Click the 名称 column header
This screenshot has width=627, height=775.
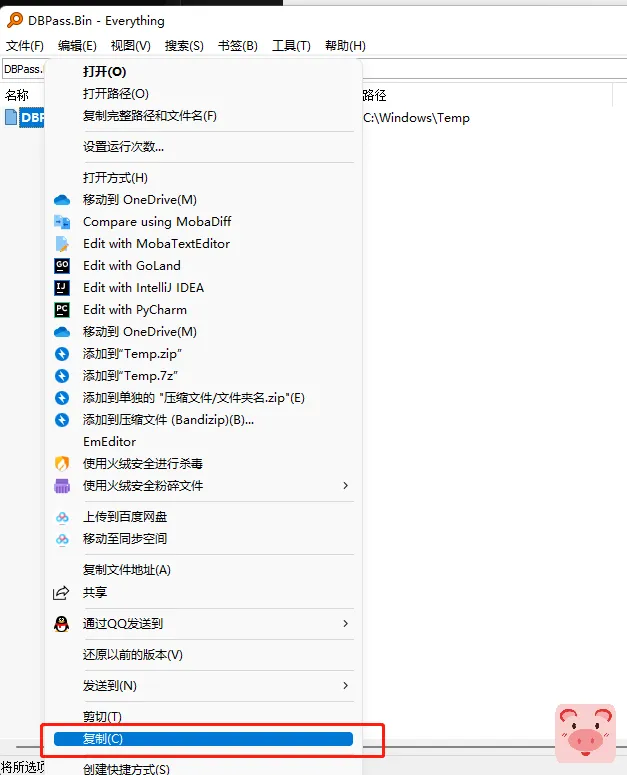coord(17,95)
